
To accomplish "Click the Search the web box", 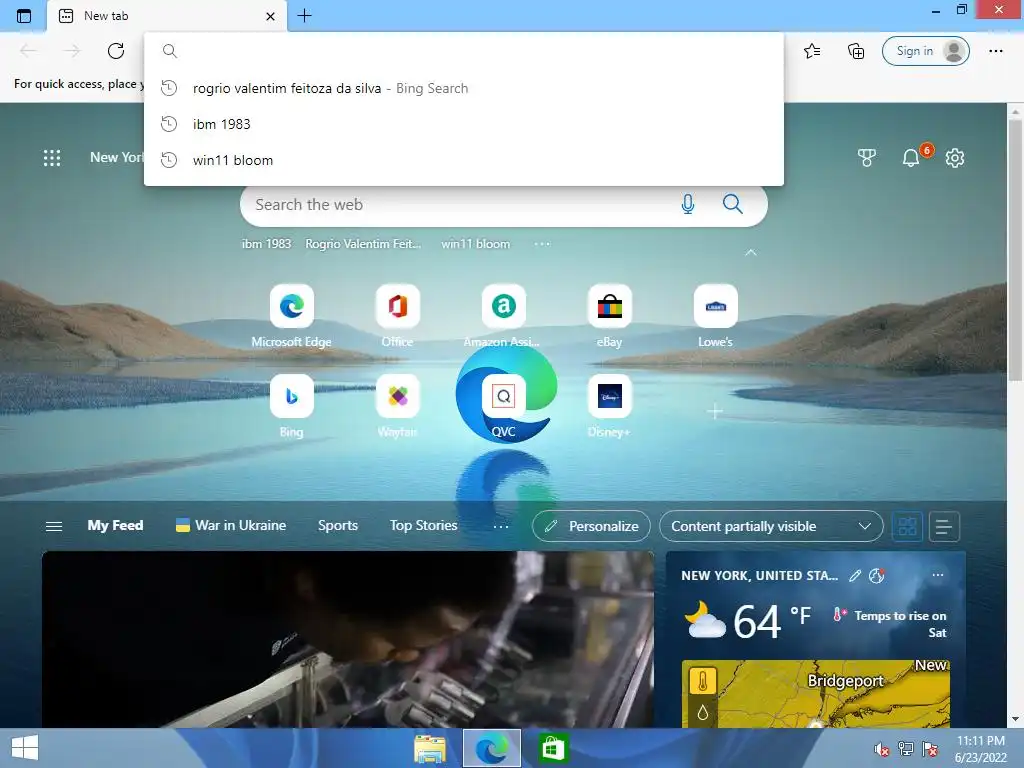I will coord(457,204).
